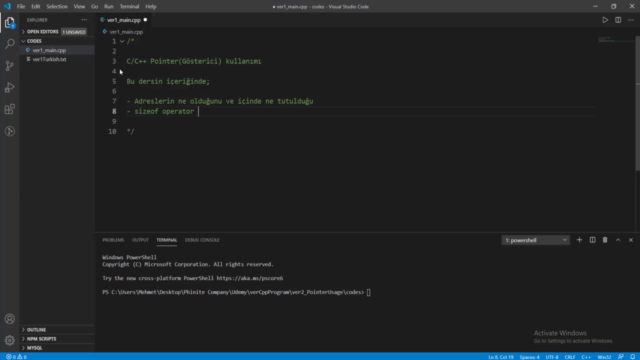Expand the Open Editors section
Screen dimensions: 640x360
(42, 31)
